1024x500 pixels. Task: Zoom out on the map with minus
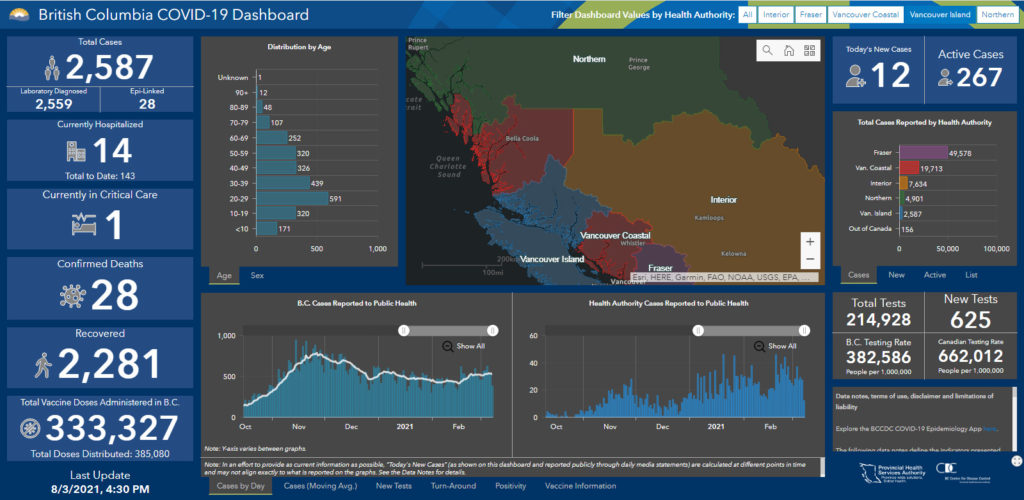[810, 260]
